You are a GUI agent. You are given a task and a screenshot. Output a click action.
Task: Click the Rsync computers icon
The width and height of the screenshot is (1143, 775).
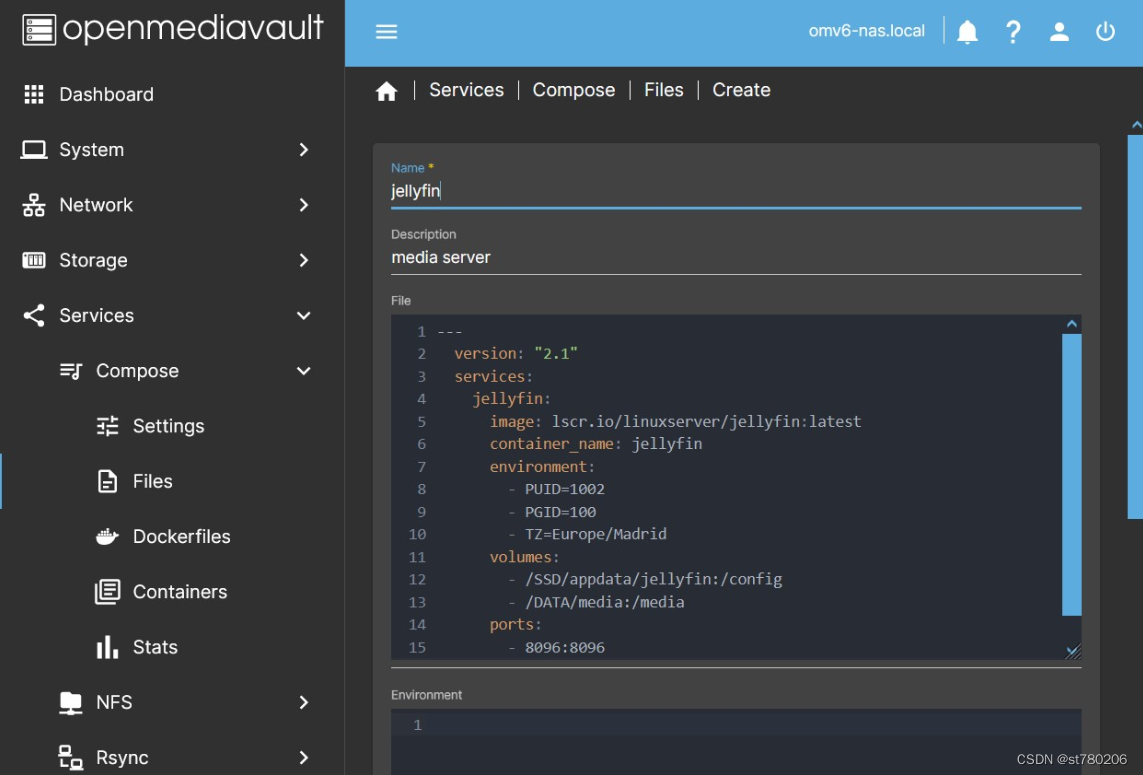71,758
